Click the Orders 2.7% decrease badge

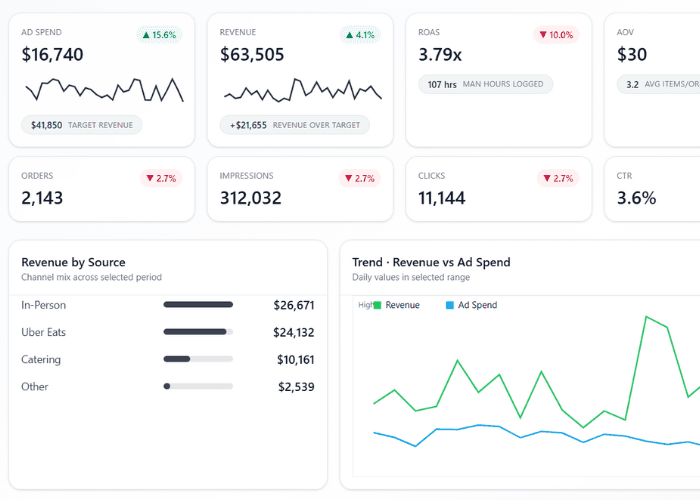click(159, 178)
